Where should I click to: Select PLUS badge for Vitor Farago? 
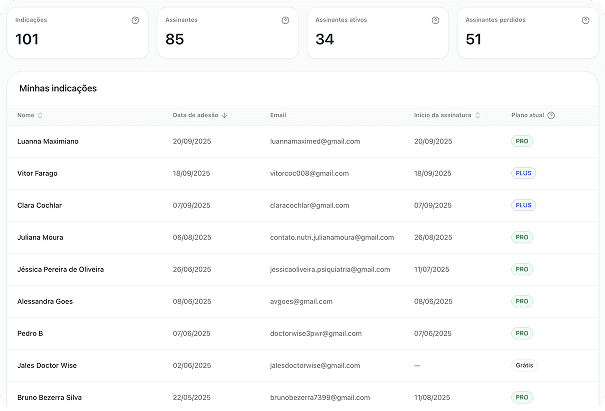point(523,173)
